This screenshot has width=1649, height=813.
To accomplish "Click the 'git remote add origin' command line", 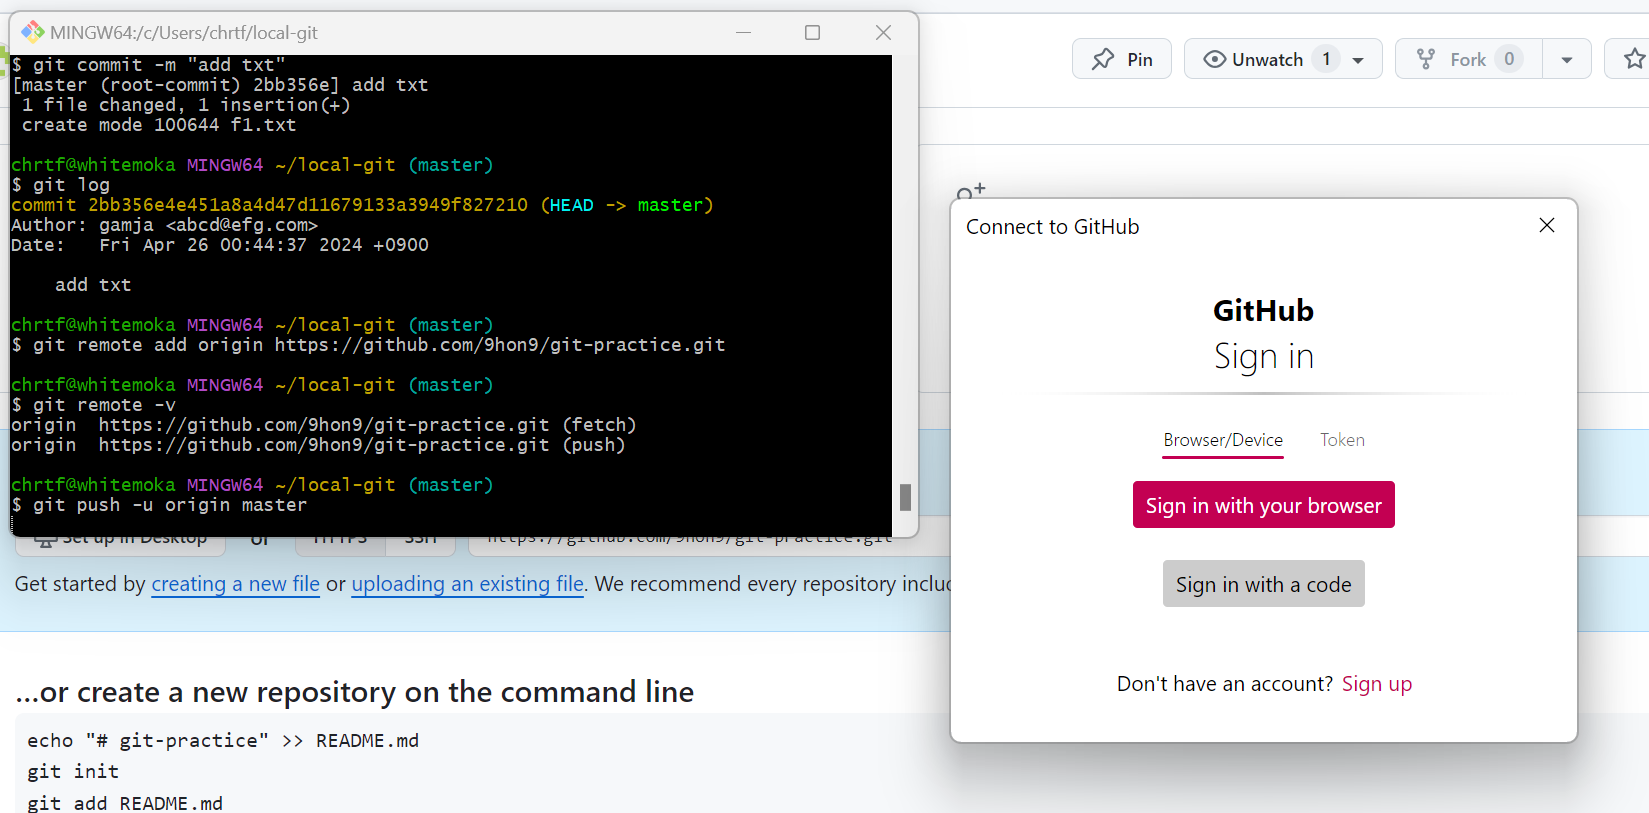I will point(368,345).
